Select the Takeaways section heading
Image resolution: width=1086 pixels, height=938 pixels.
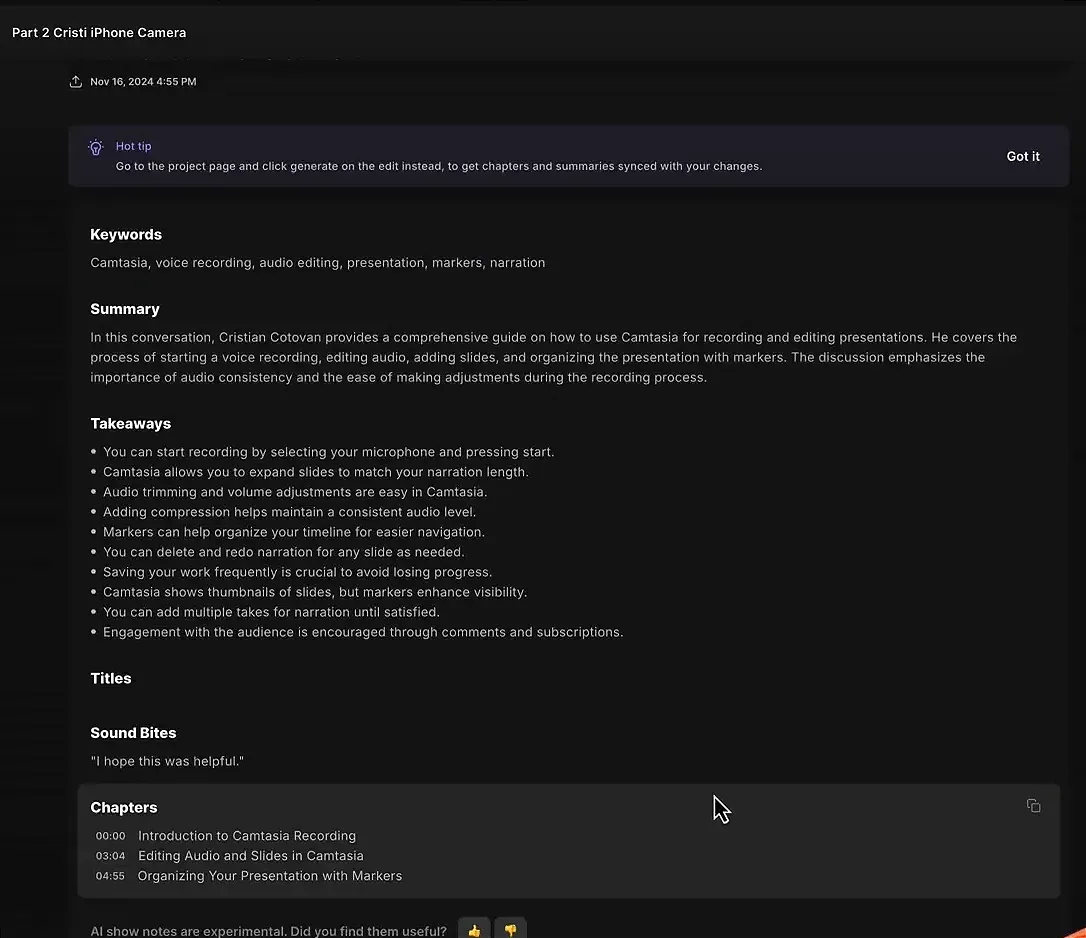[130, 423]
